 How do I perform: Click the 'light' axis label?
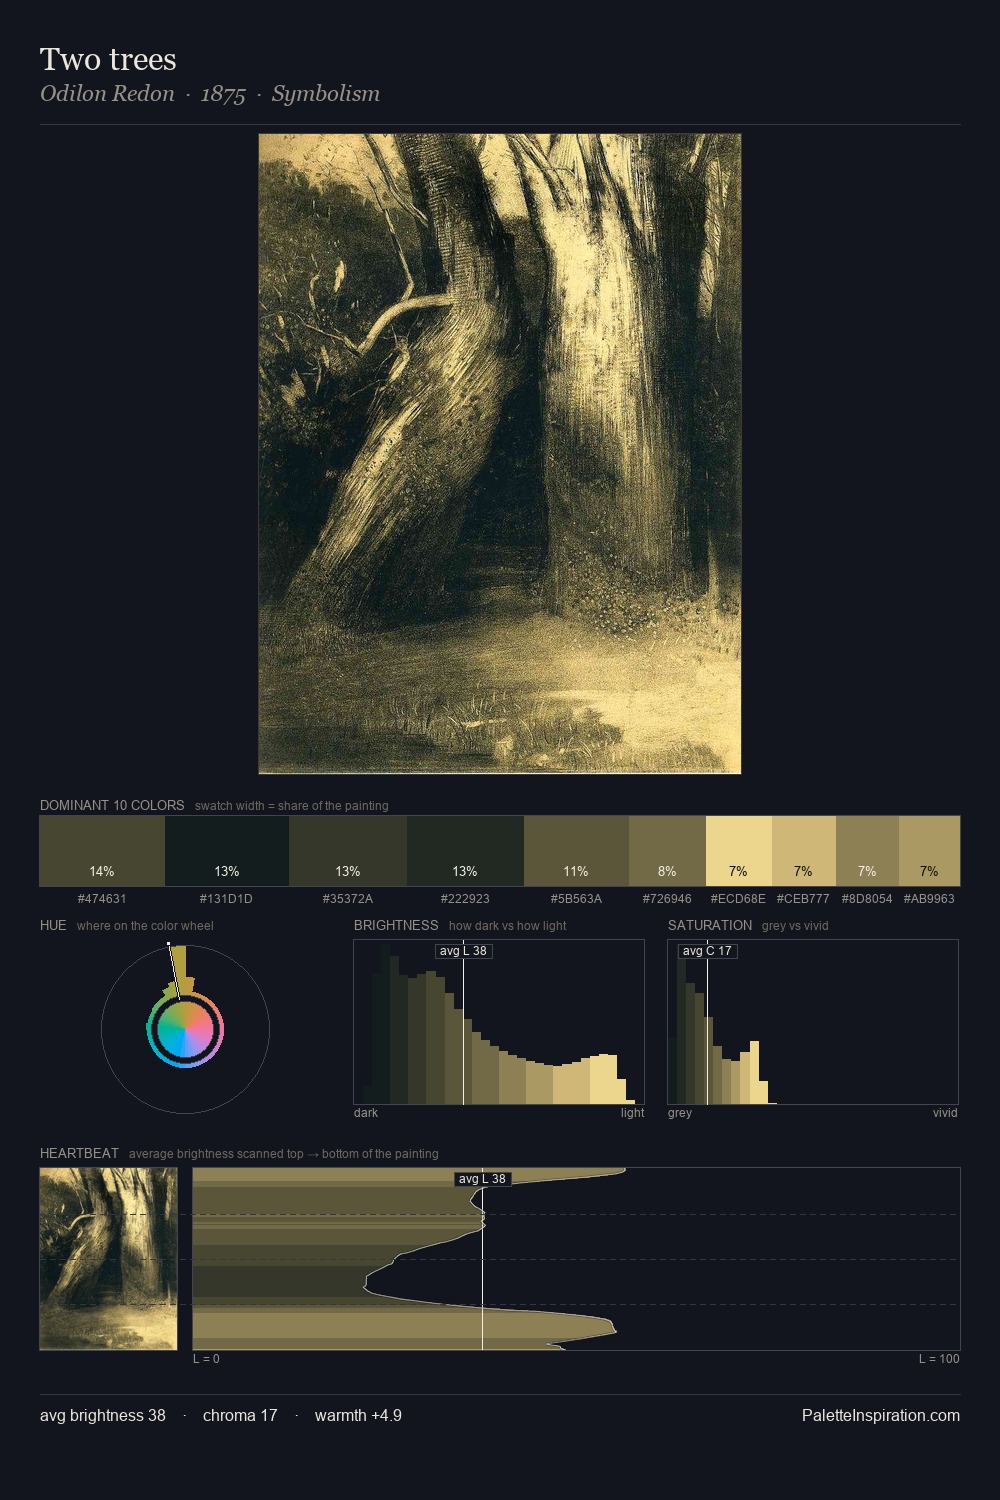click(633, 1113)
